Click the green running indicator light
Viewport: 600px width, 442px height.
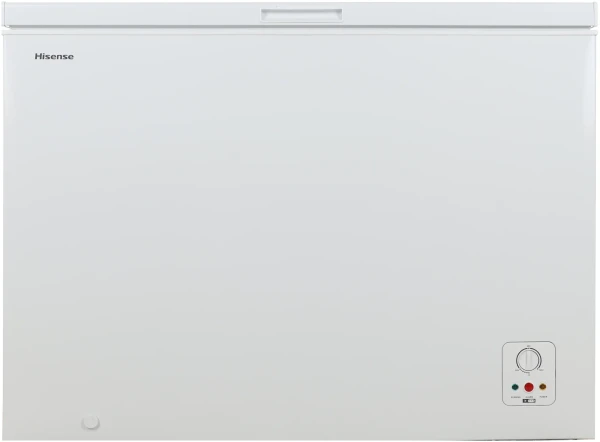coord(515,387)
